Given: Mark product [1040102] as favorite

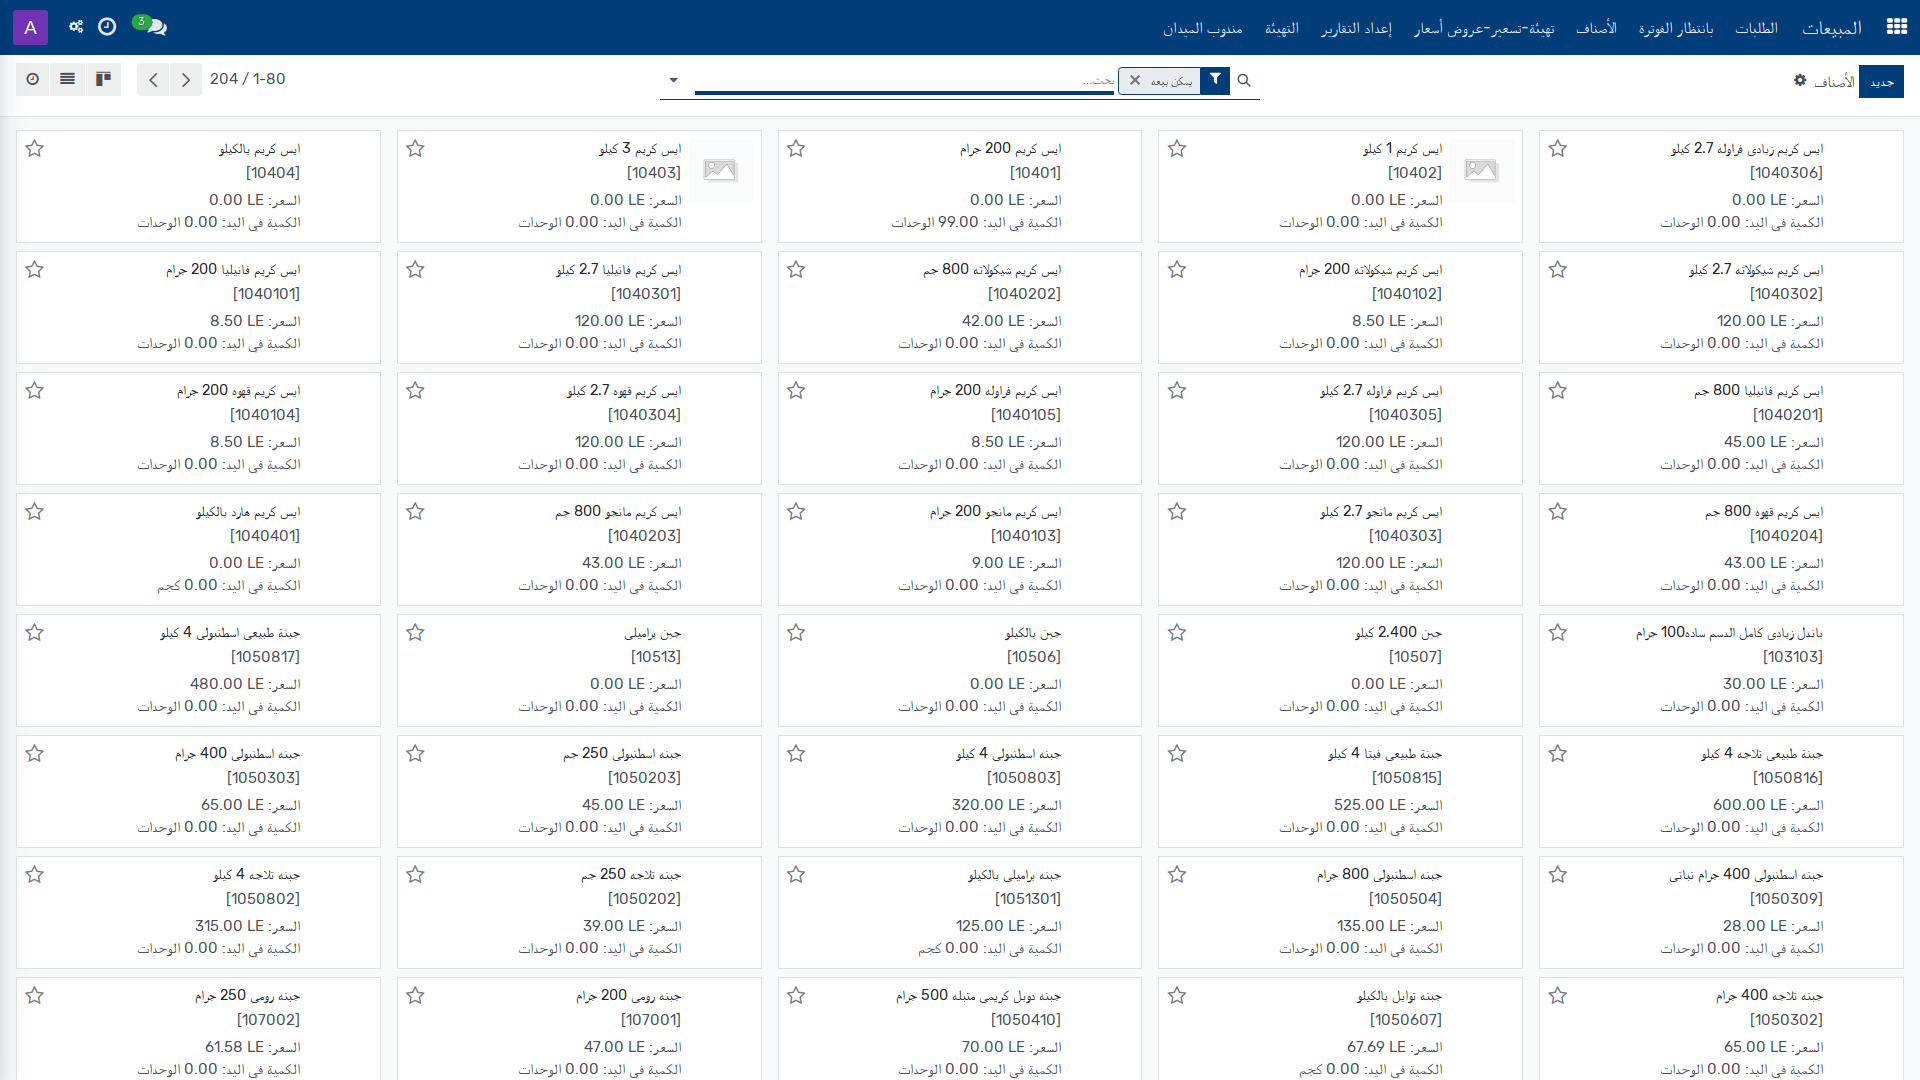Looking at the screenshot, I should pos(1177,270).
